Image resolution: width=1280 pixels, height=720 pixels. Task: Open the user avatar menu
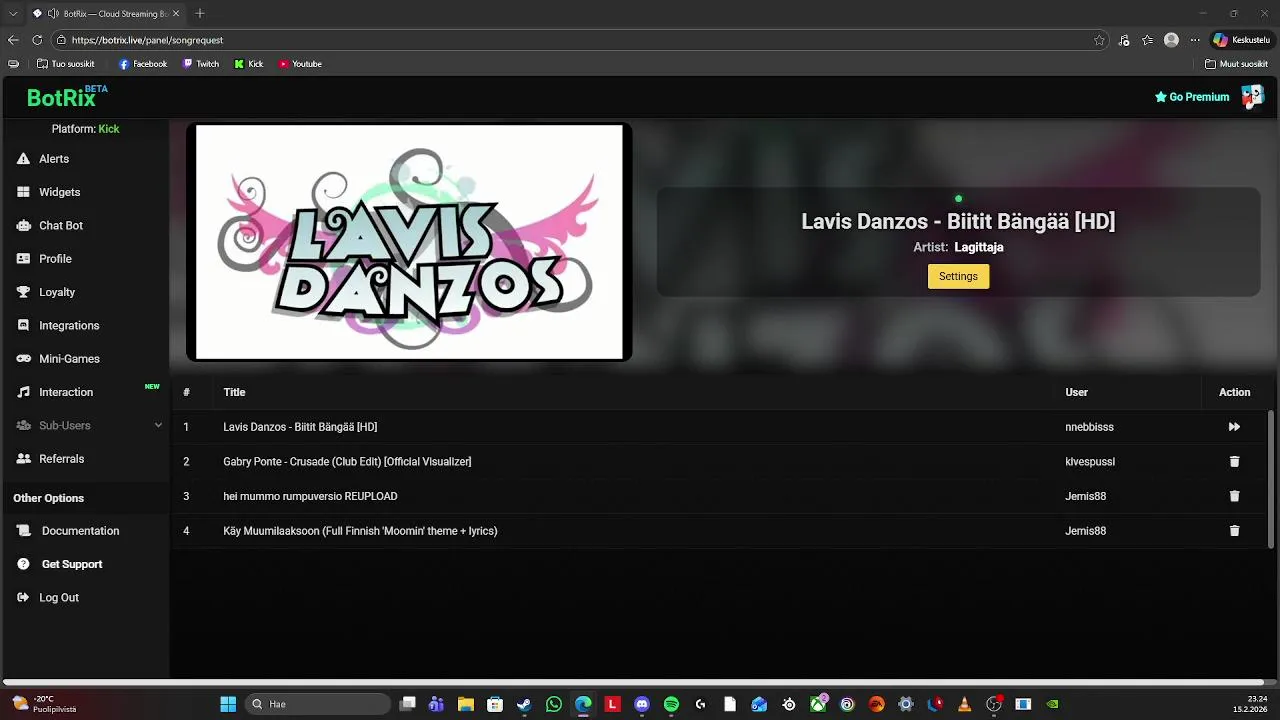1252,97
